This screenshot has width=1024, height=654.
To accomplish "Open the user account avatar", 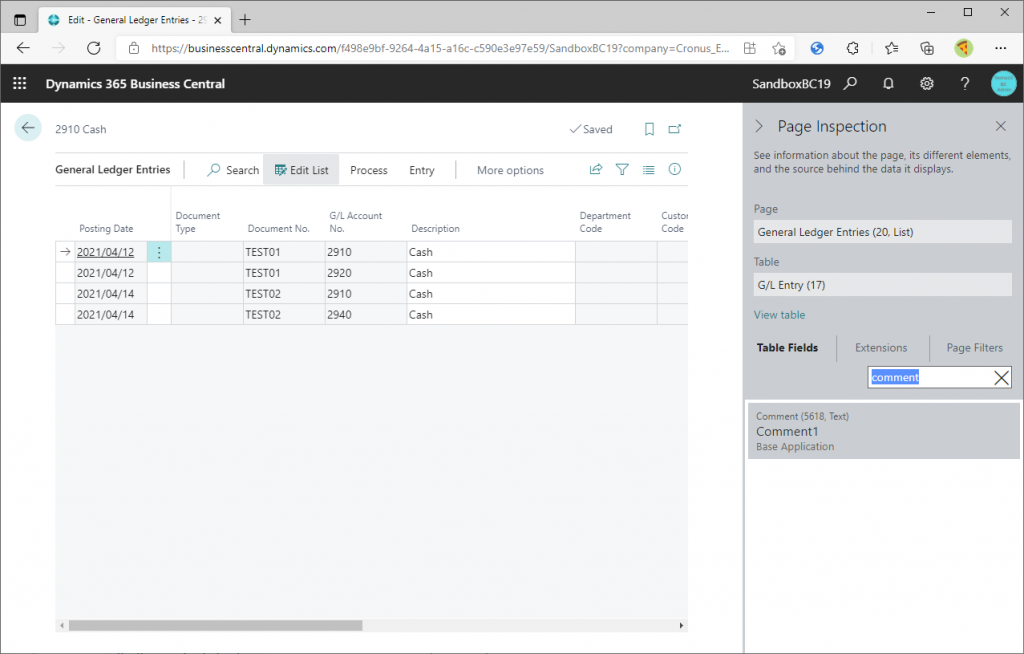I will [x=1003, y=84].
